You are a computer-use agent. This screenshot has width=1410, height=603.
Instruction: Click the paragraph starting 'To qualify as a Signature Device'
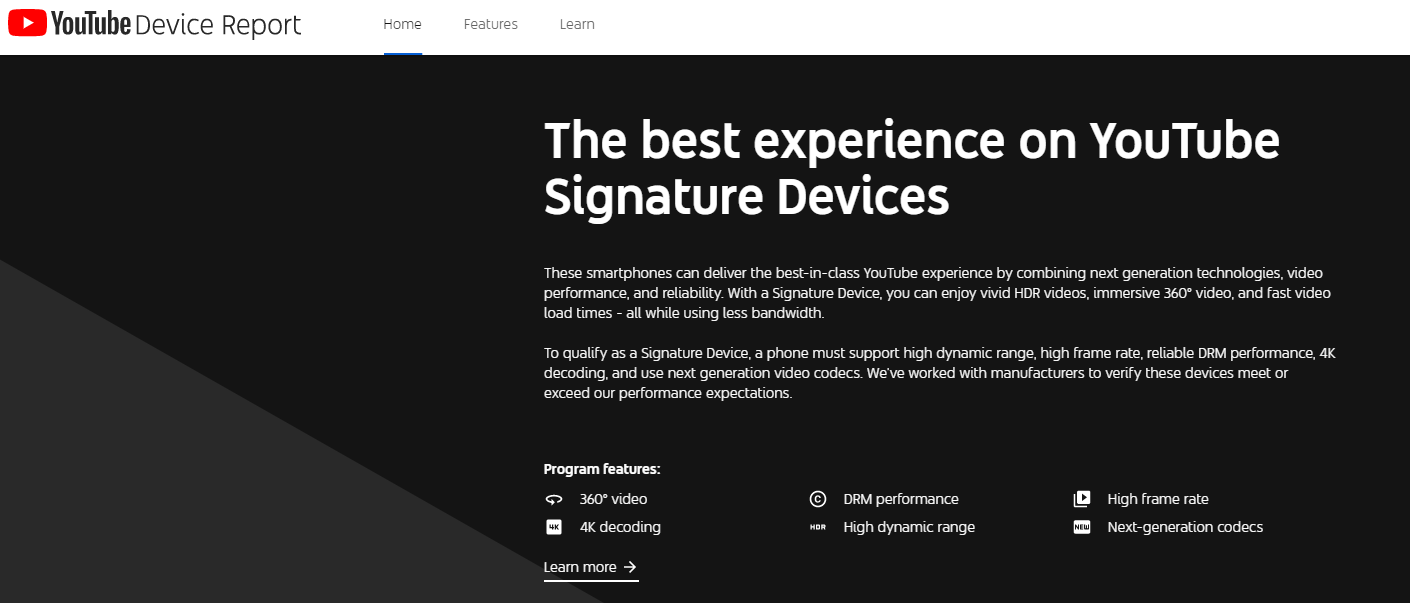click(939, 373)
